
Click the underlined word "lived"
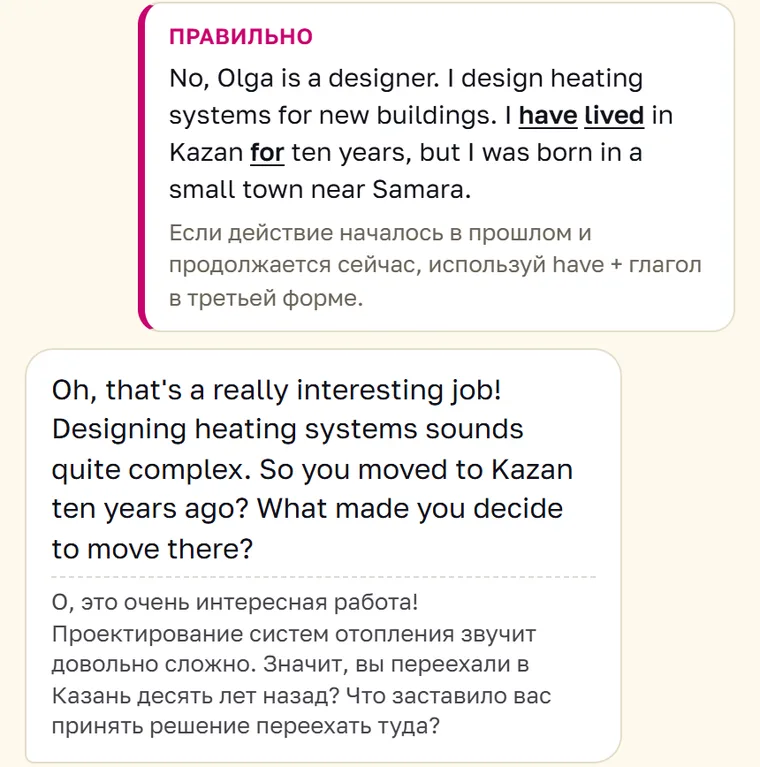point(614,116)
